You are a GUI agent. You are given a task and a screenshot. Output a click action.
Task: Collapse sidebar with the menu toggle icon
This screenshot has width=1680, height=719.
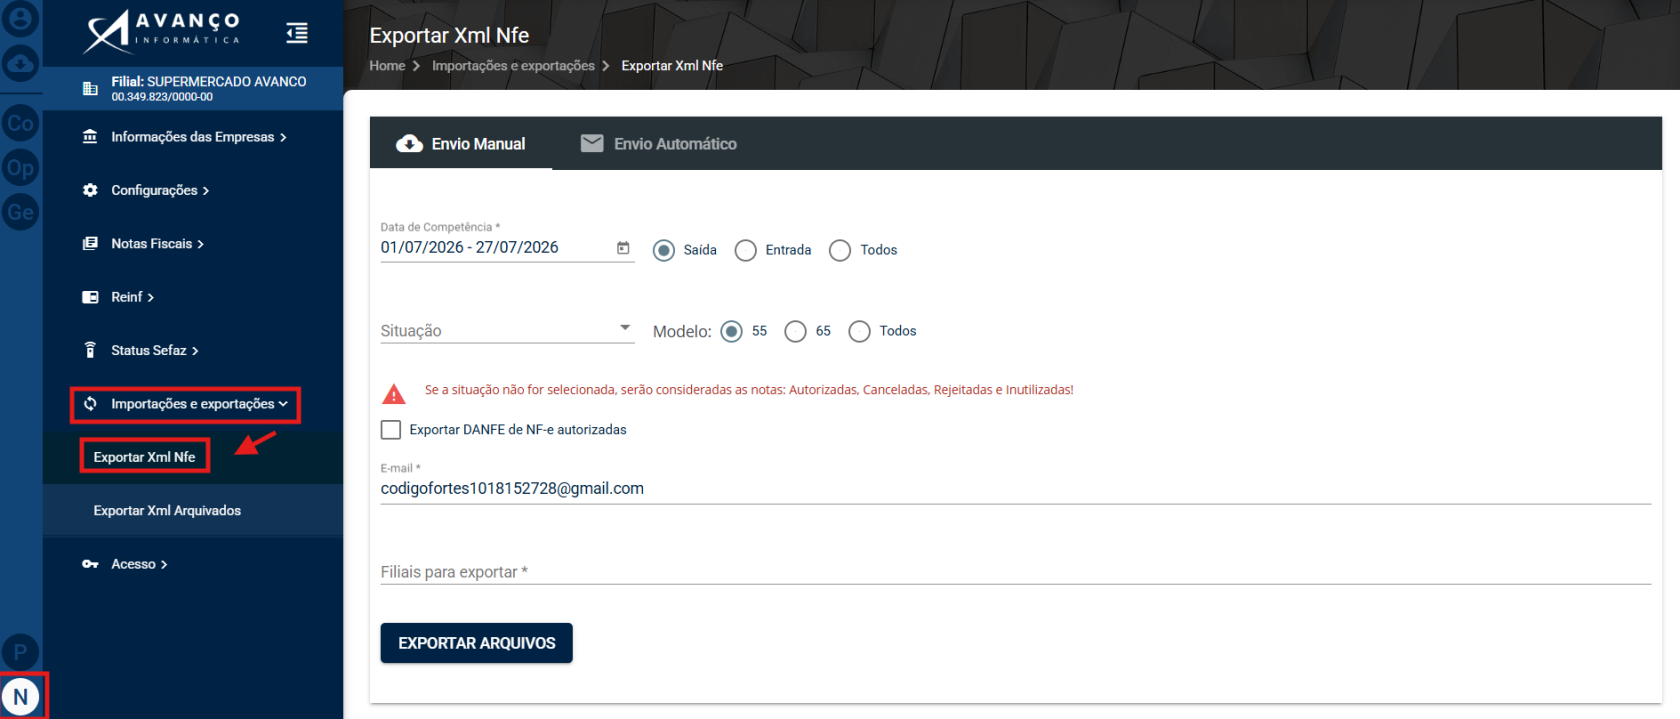[x=297, y=33]
